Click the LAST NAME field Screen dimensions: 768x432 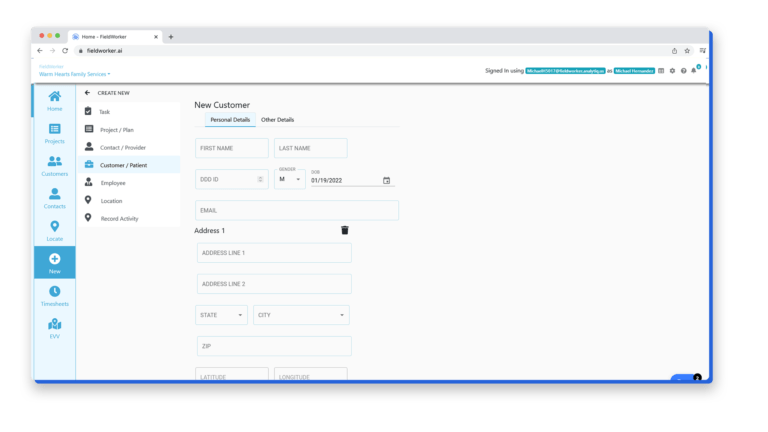pos(311,148)
